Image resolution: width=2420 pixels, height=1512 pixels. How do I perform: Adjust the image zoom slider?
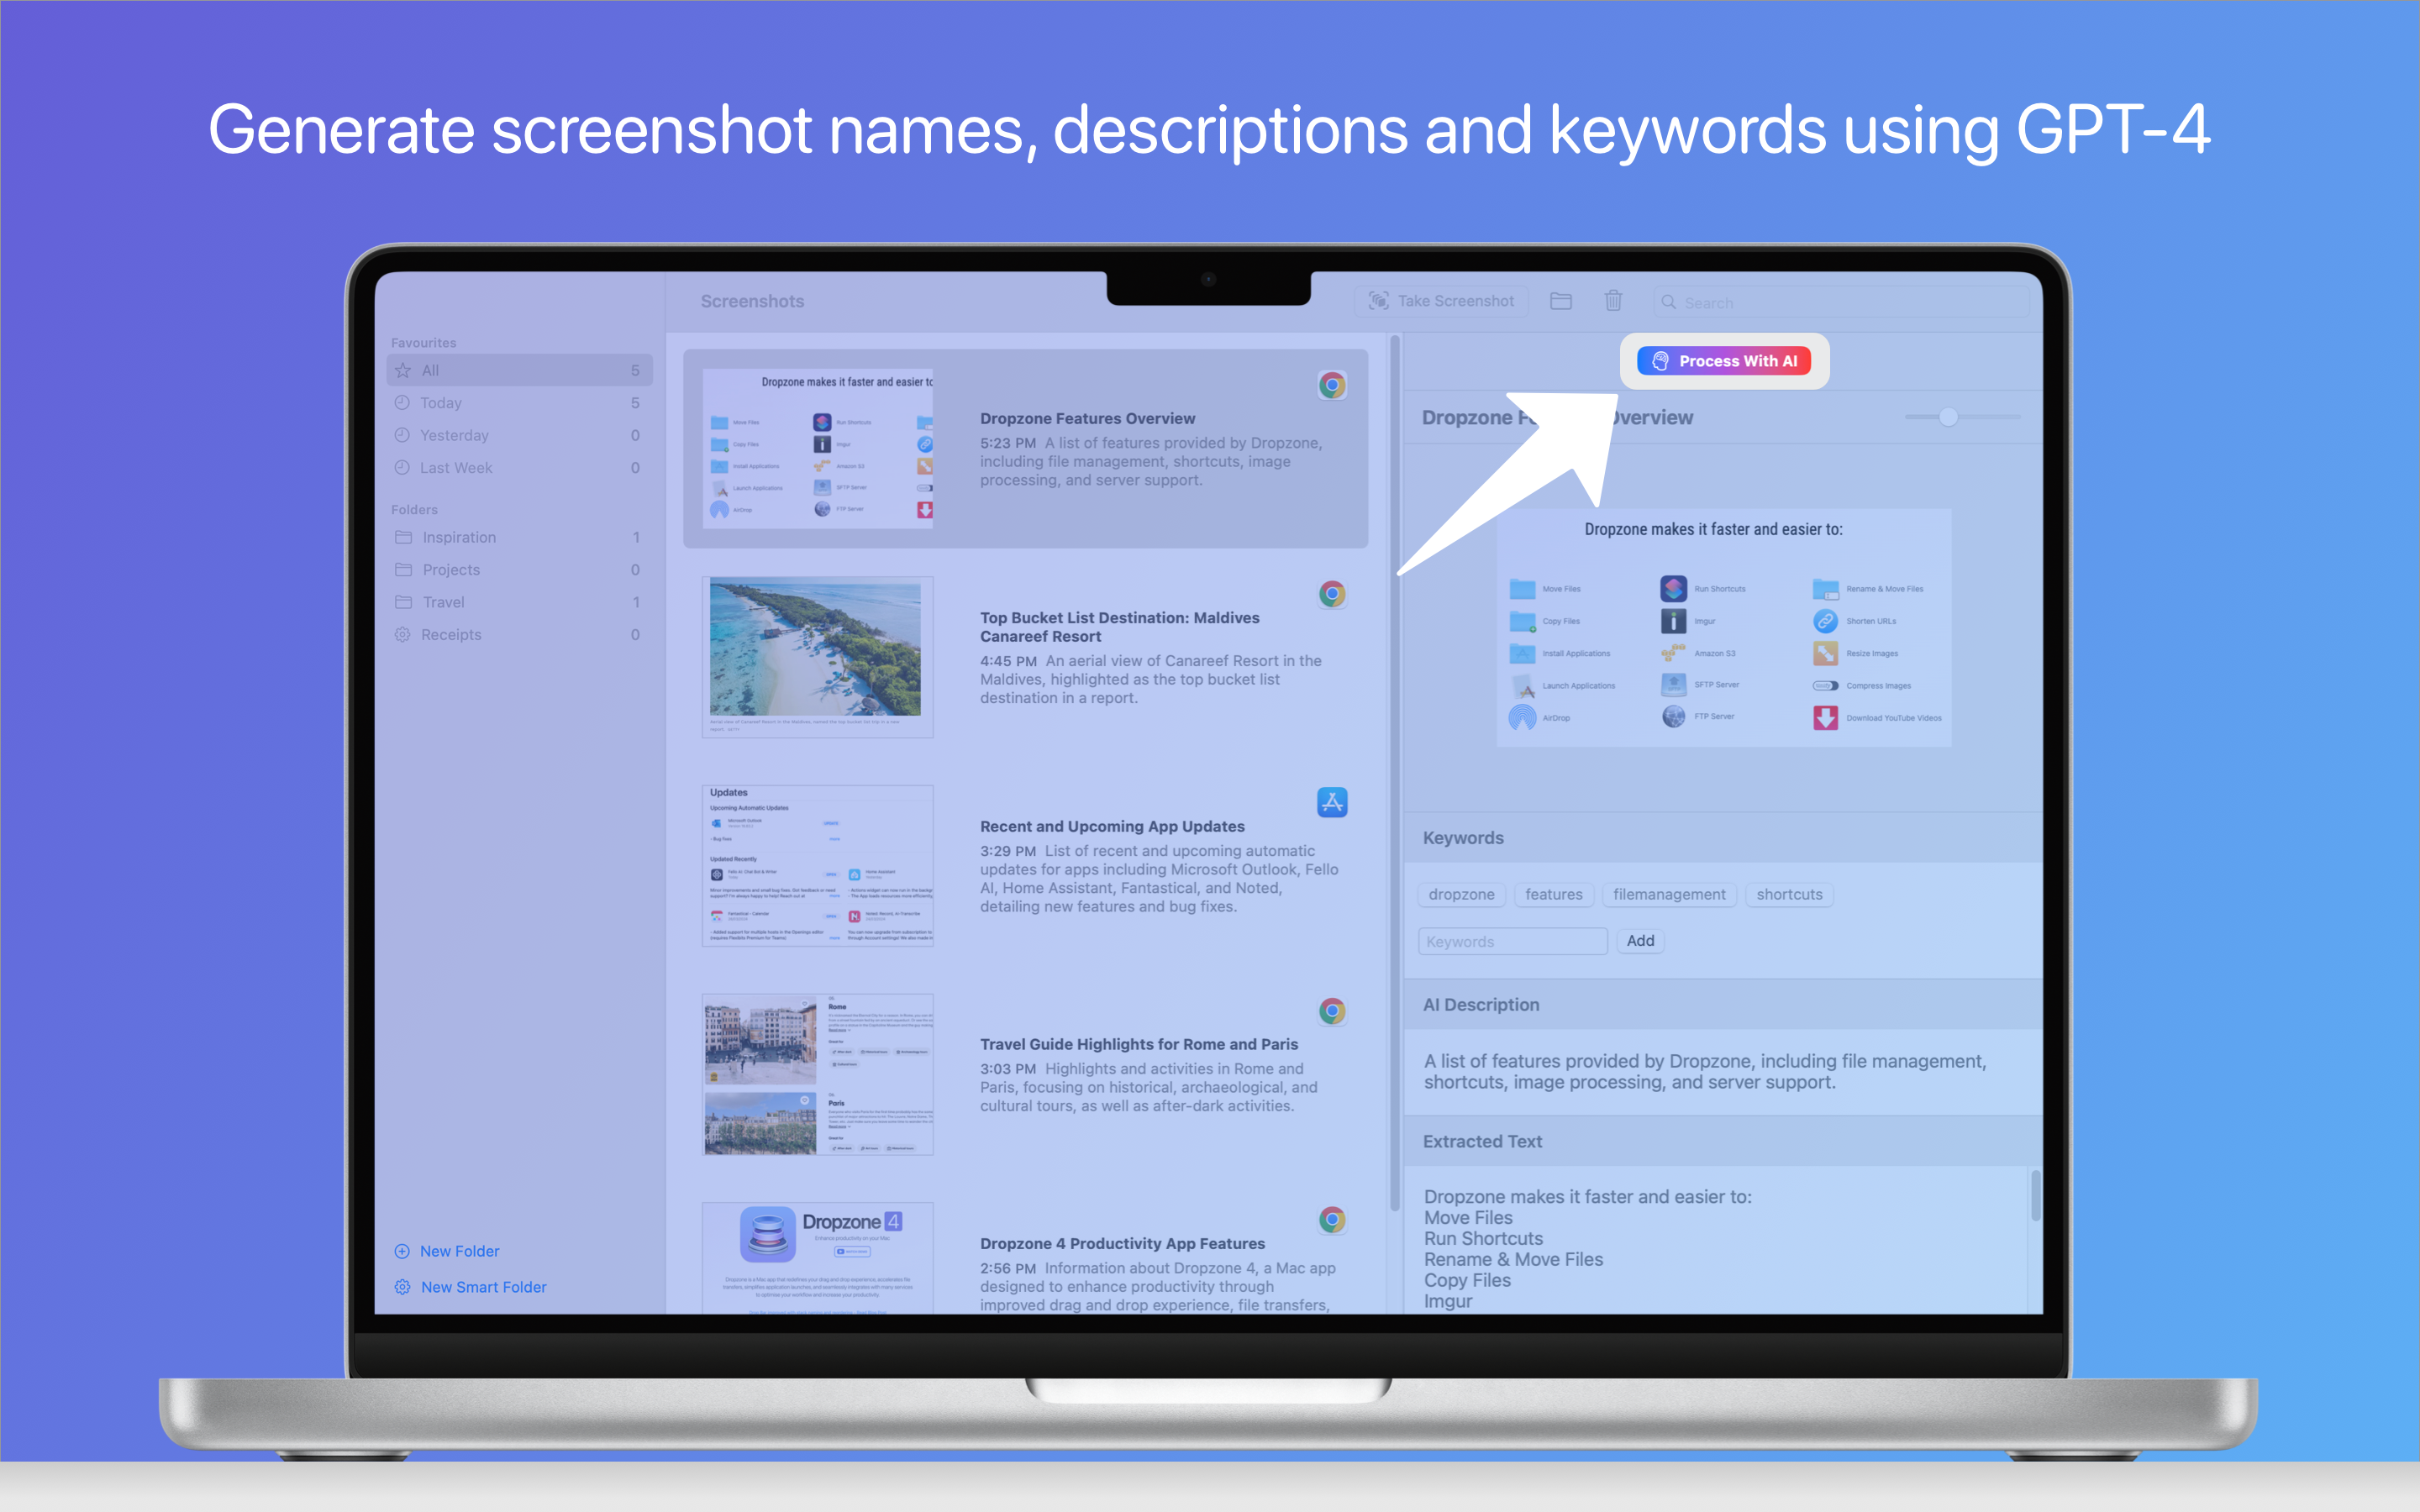[1947, 417]
